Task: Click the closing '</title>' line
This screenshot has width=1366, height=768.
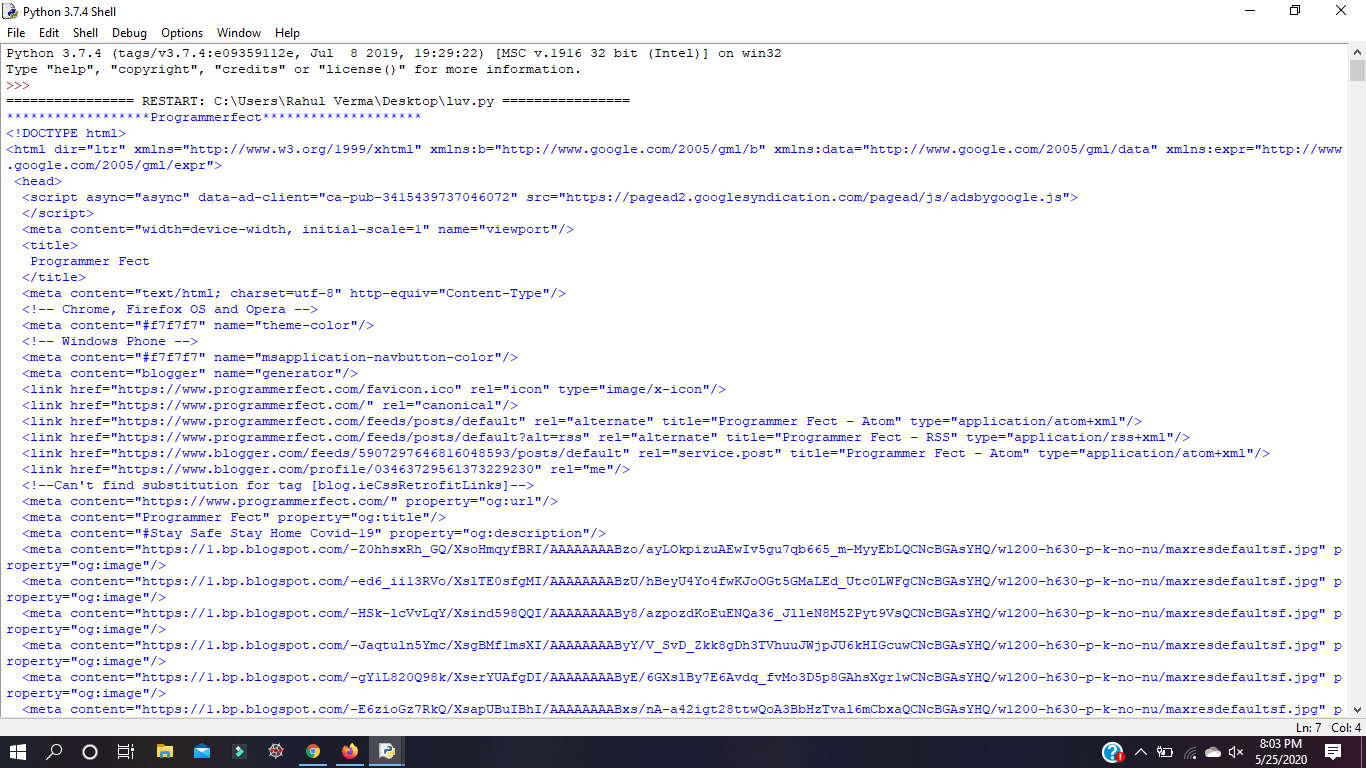Action: 54,277
